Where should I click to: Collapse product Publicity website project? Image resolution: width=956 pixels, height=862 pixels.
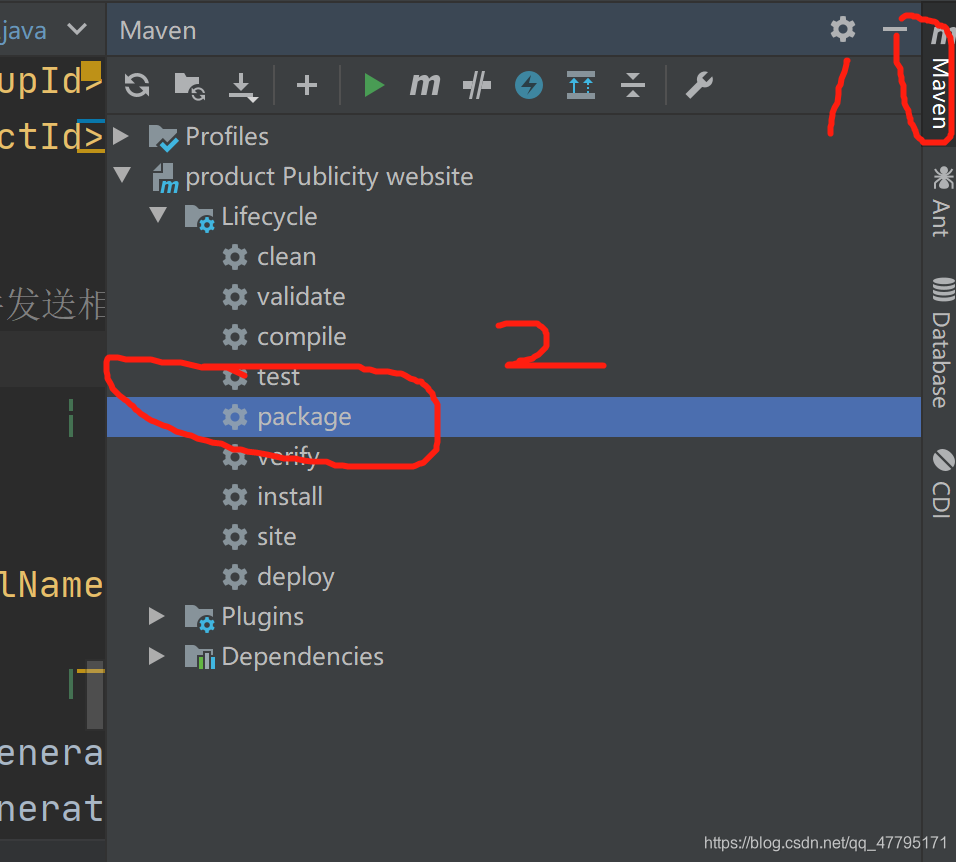(x=122, y=175)
